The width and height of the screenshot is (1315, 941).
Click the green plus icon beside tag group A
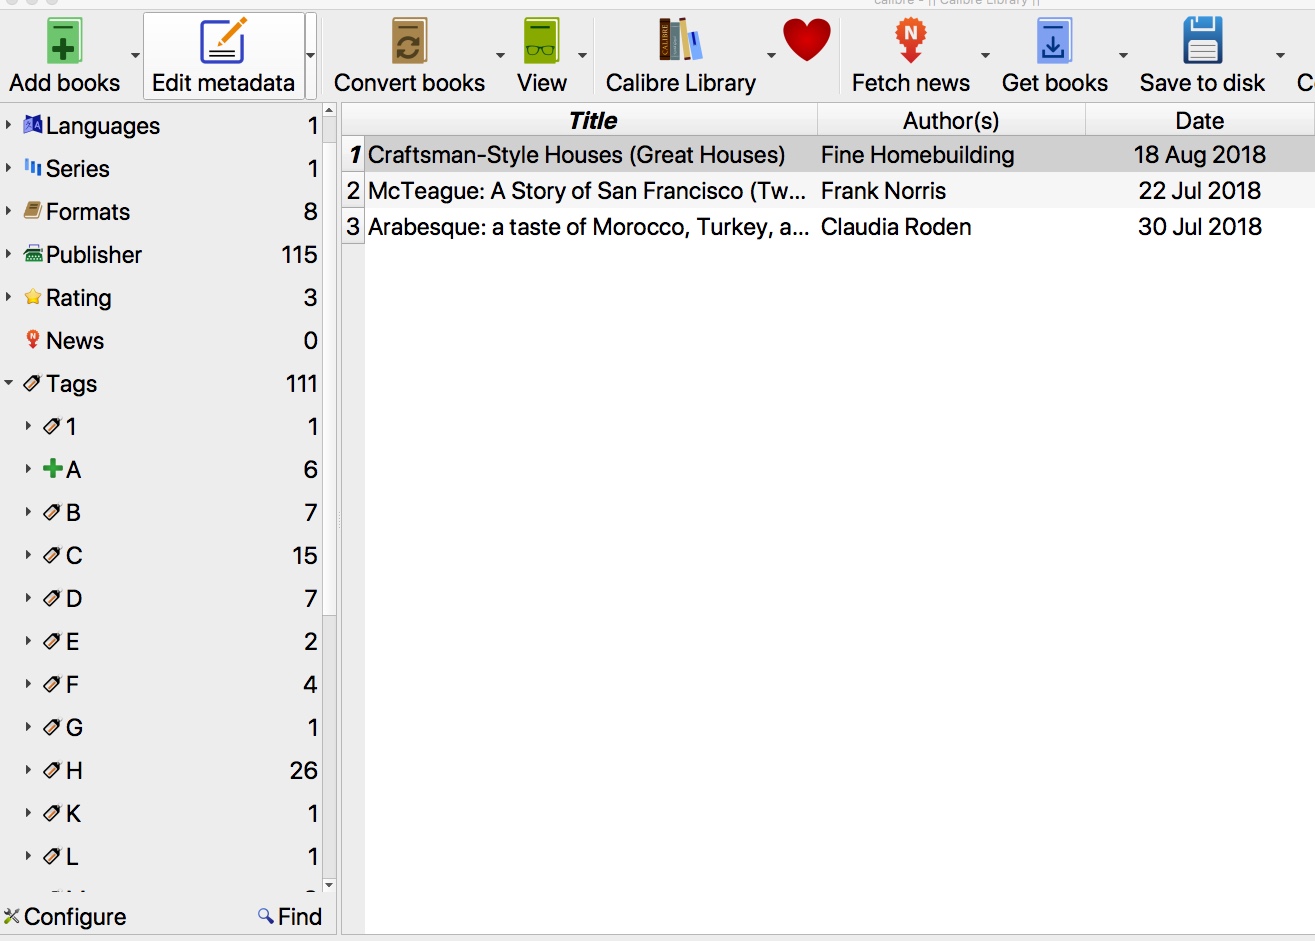pos(53,468)
